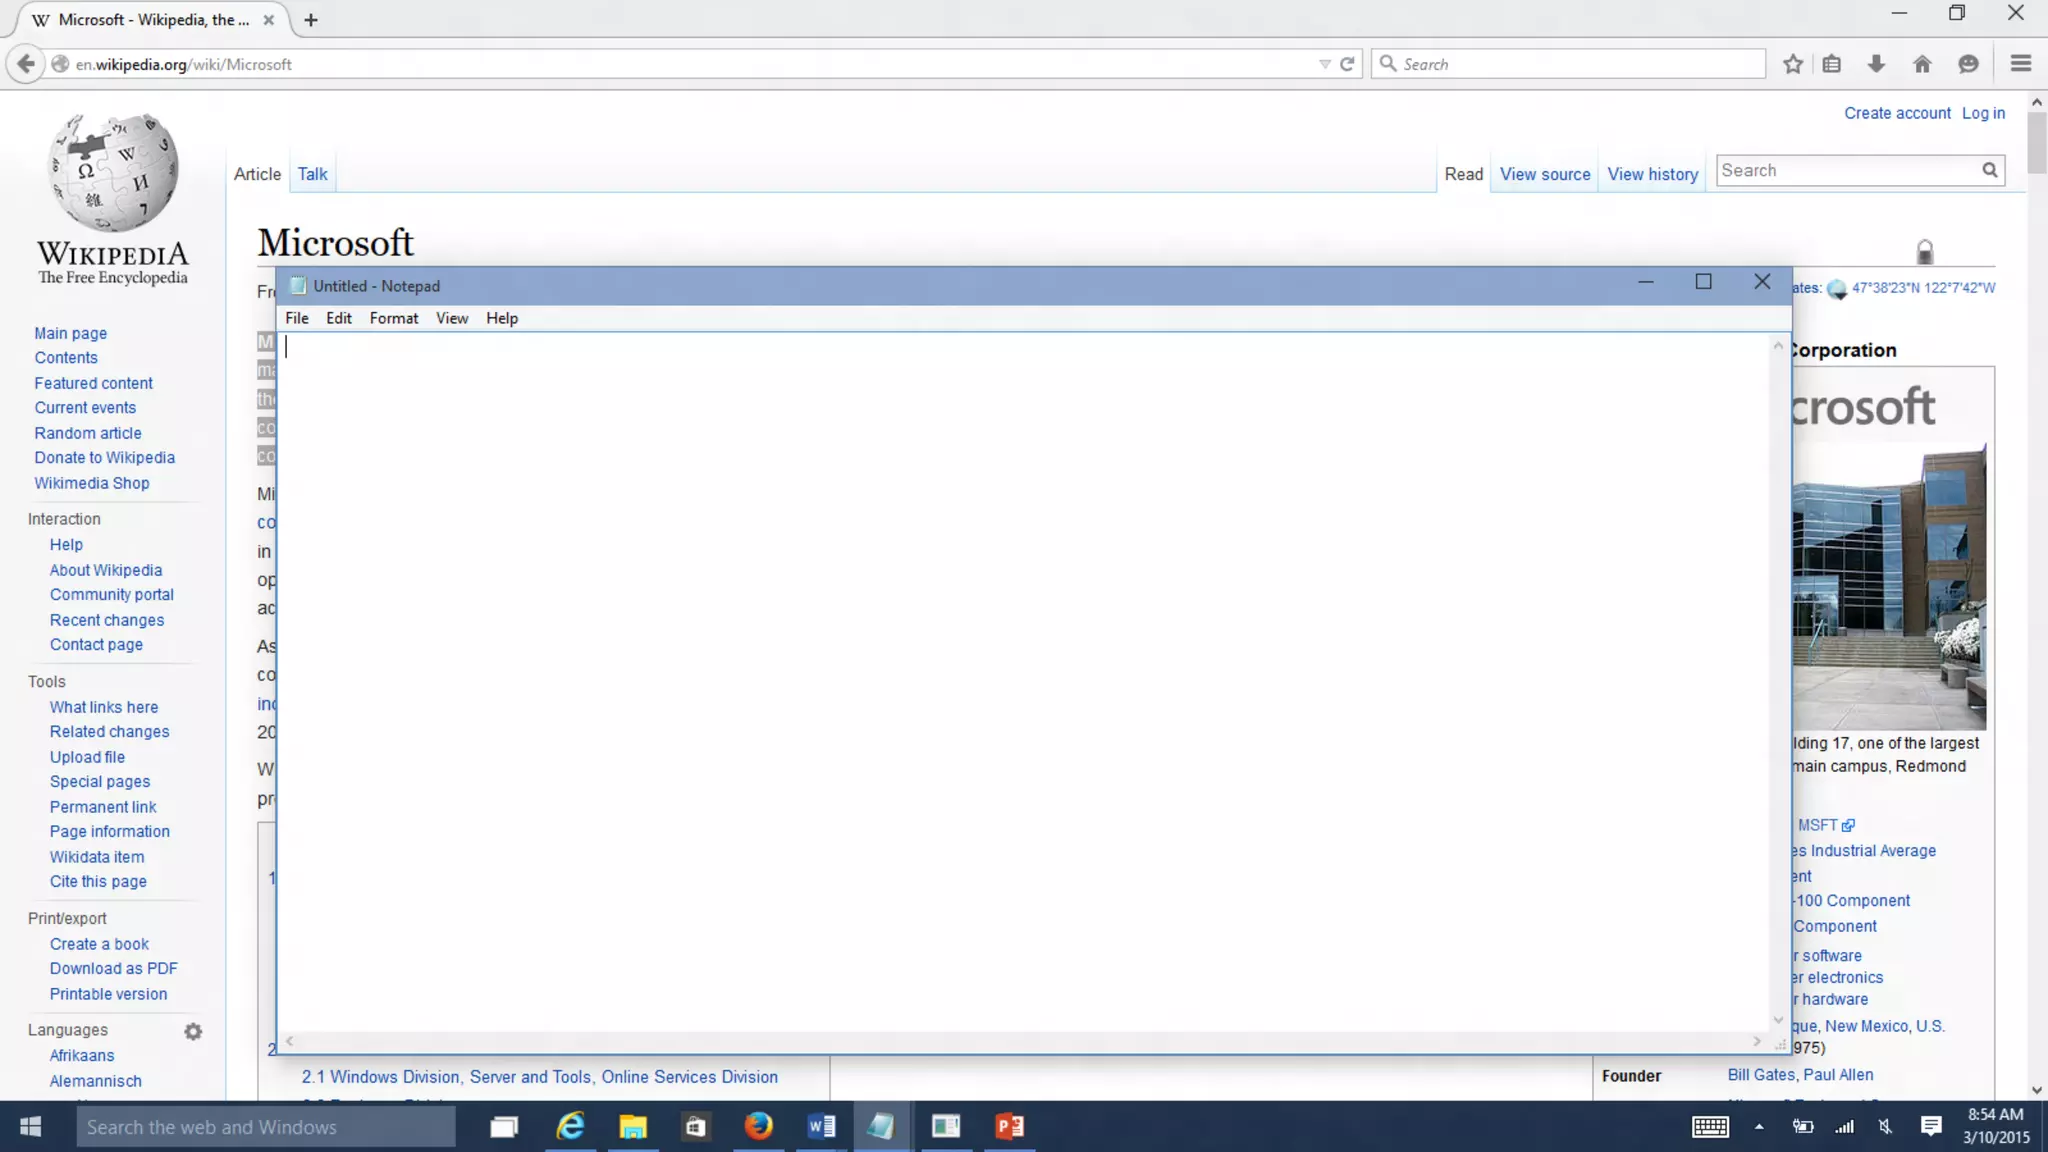Viewport: 2048px width, 1152px height.
Task: Click the reload page icon
Action: [x=1347, y=64]
